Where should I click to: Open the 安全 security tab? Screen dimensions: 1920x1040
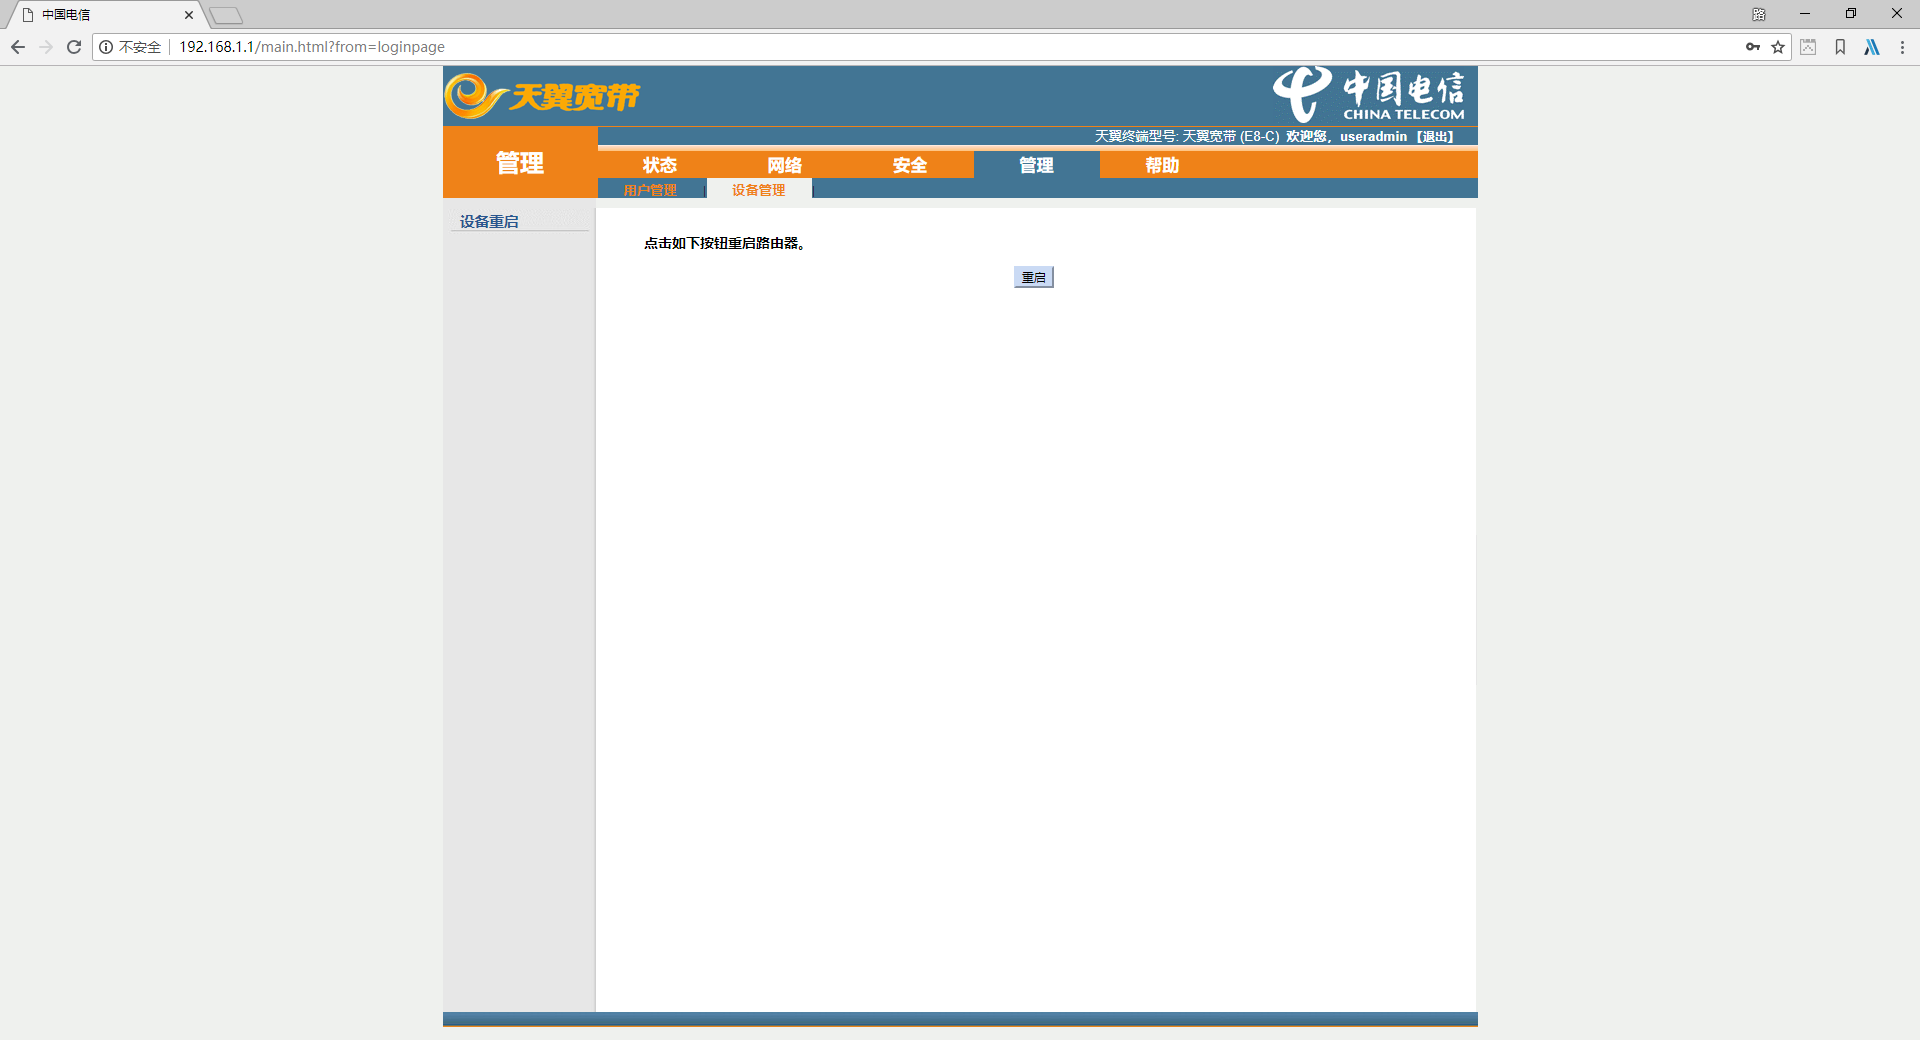[910, 165]
